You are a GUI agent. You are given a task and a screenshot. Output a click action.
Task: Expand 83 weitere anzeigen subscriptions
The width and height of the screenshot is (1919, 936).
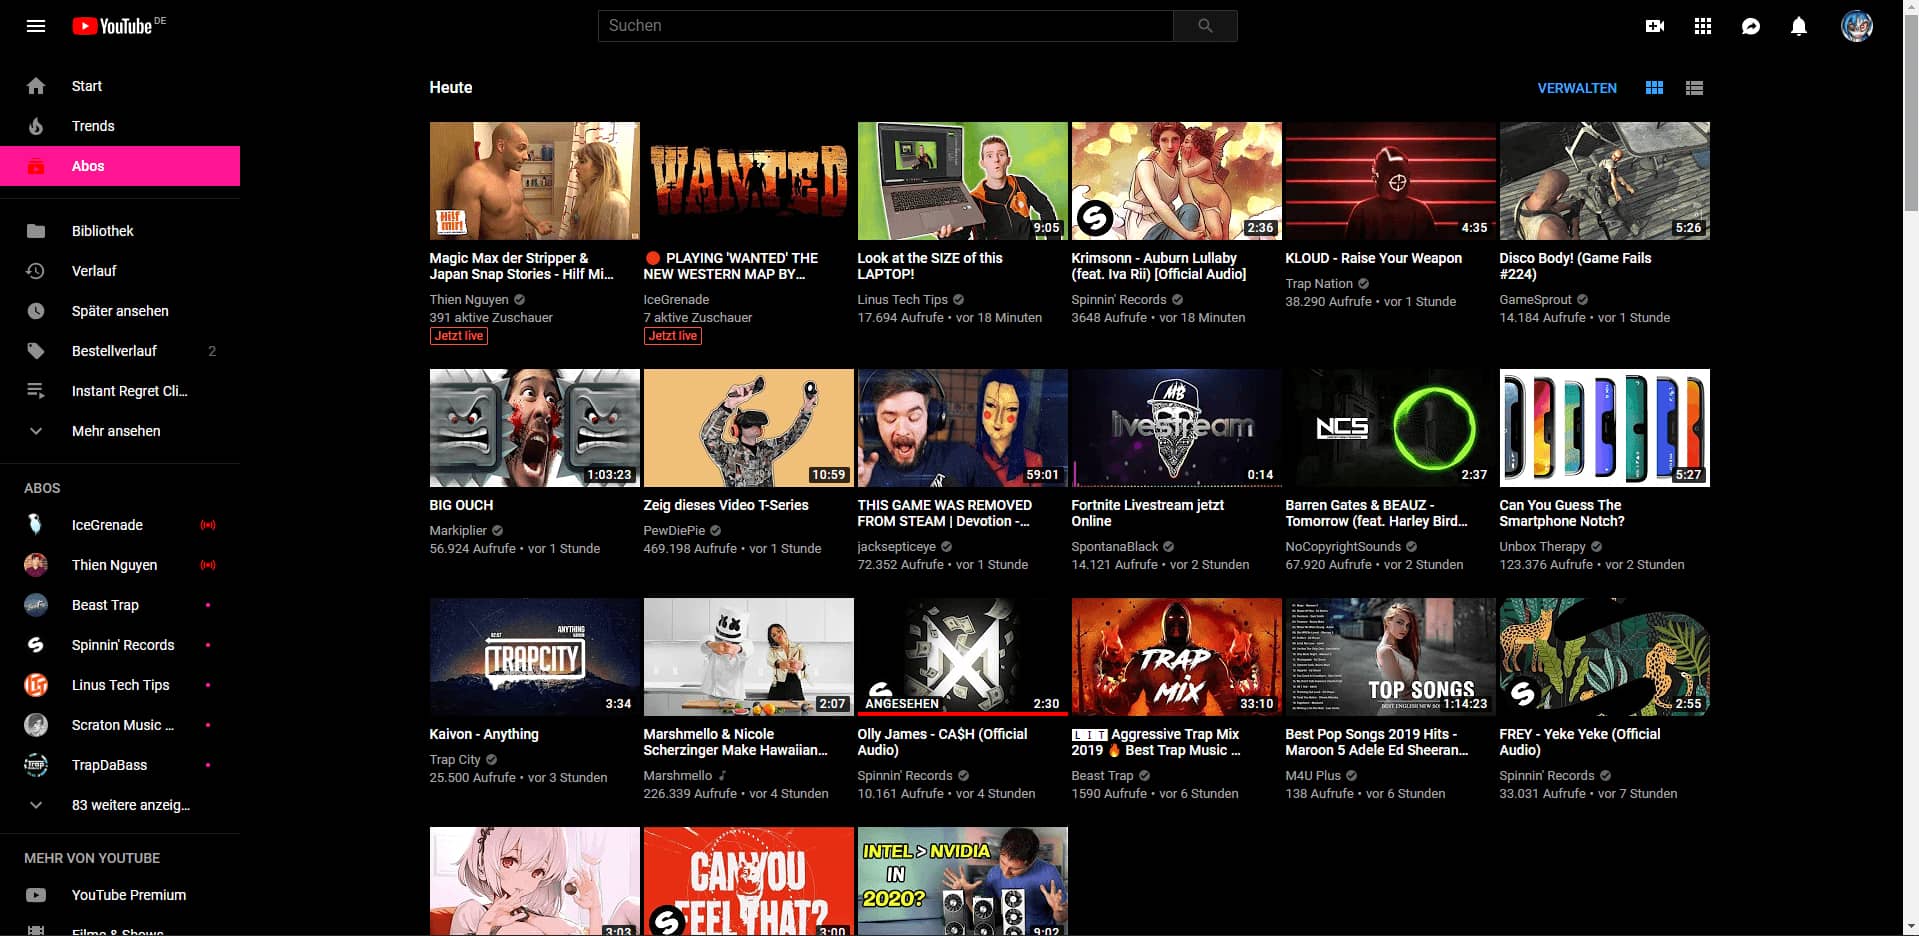tap(120, 805)
